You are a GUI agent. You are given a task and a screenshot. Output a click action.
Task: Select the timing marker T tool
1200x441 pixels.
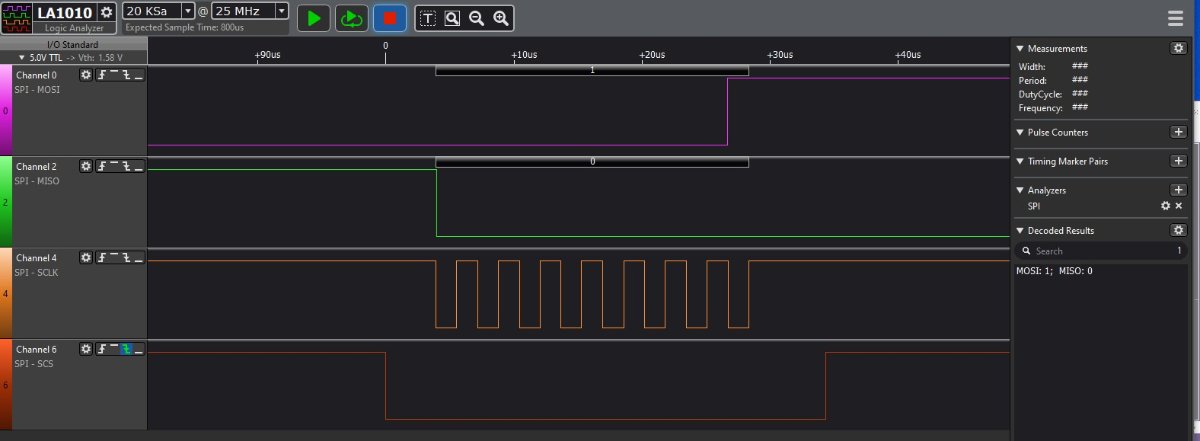427,18
